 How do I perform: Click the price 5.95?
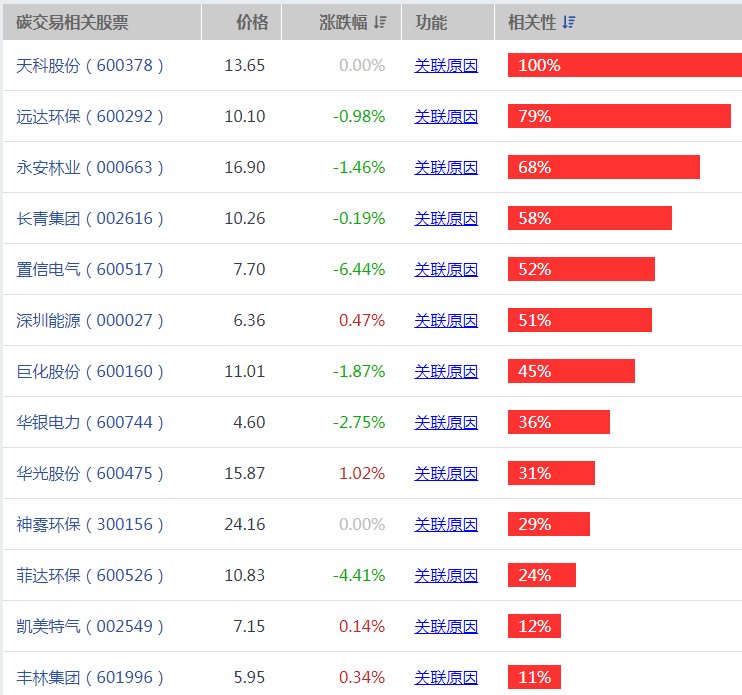pos(249,678)
